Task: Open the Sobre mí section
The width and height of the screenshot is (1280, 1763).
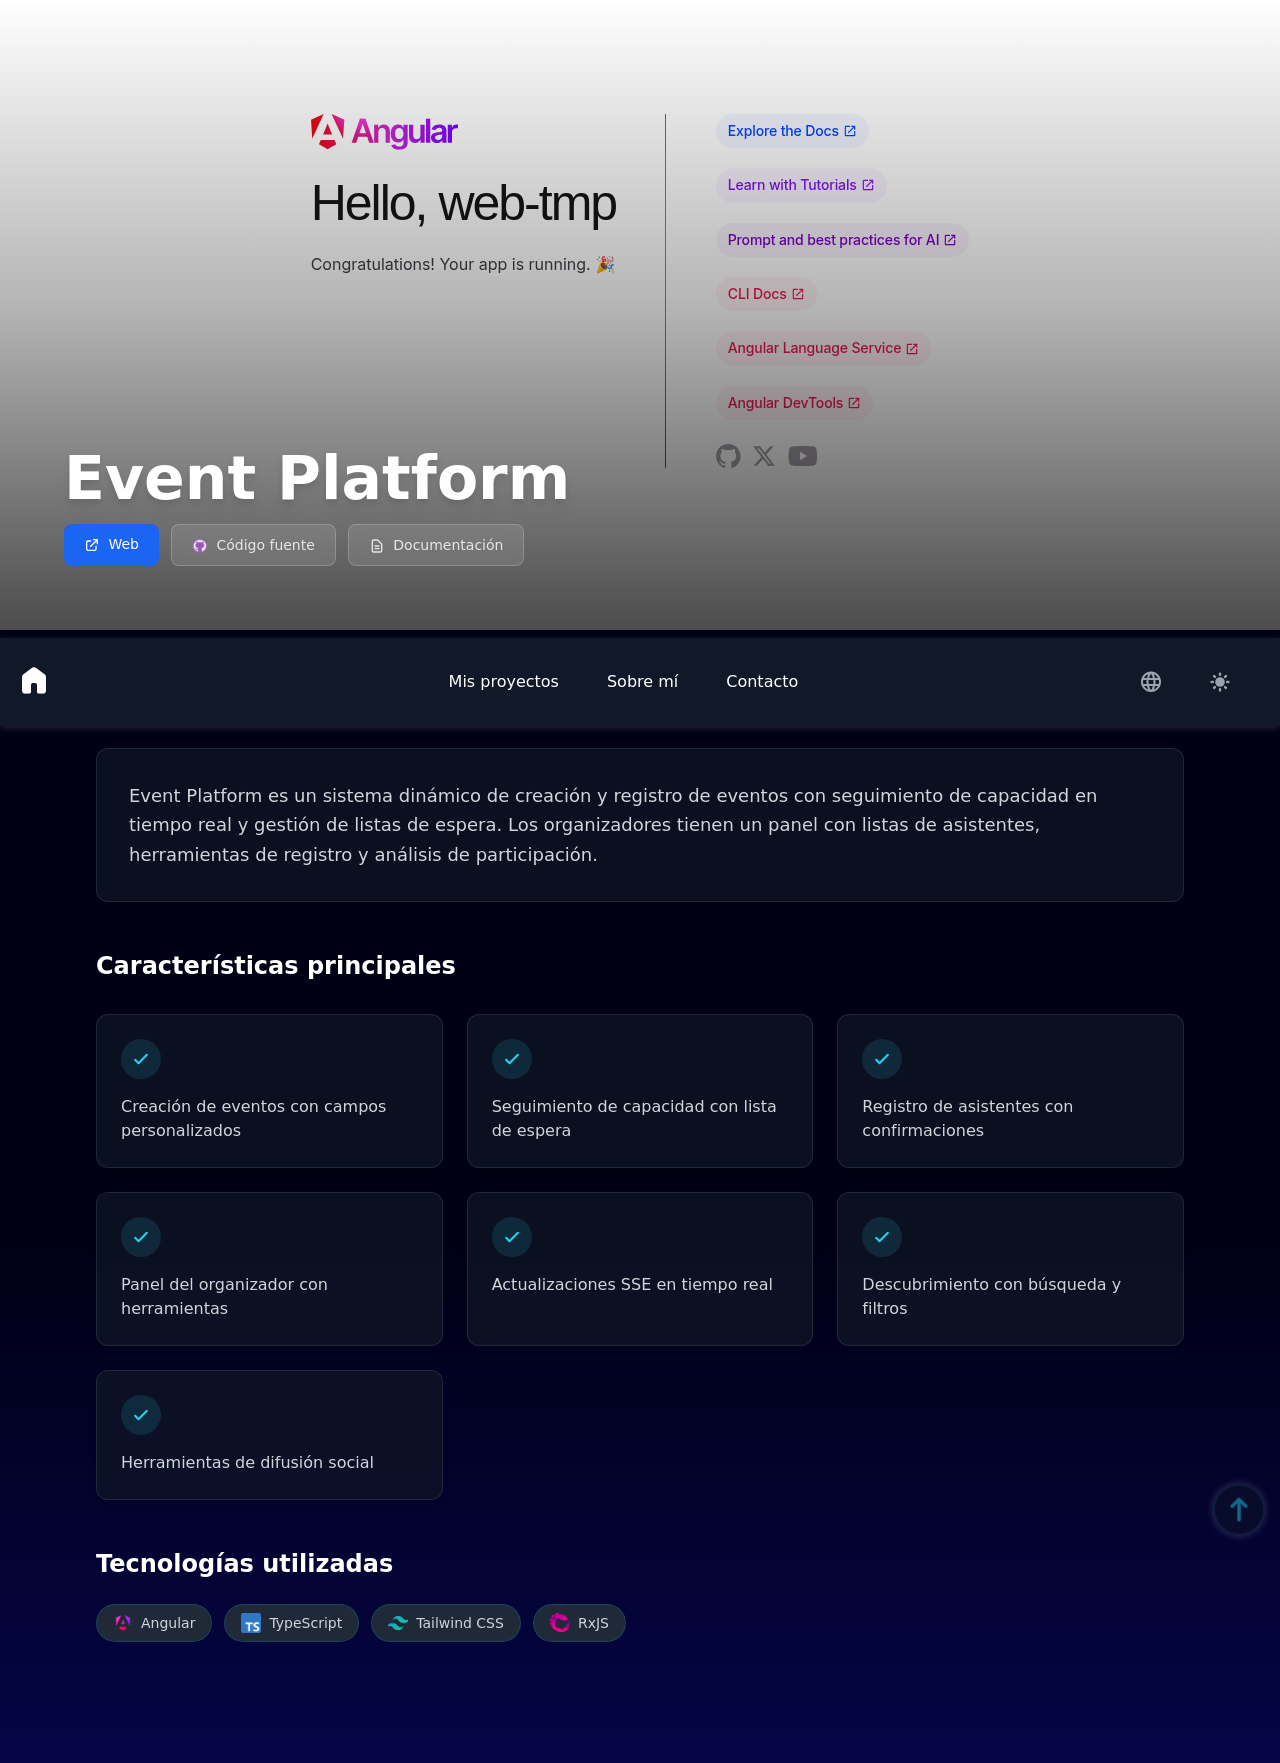Action: click(642, 681)
